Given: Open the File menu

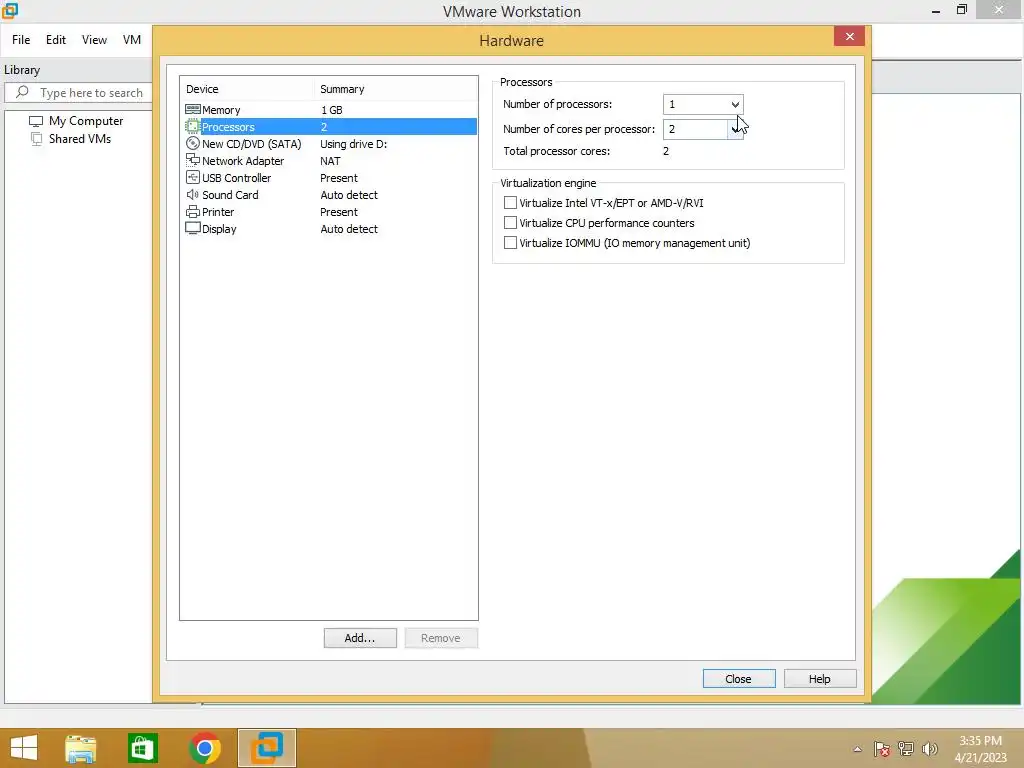Looking at the screenshot, I should pos(21,40).
